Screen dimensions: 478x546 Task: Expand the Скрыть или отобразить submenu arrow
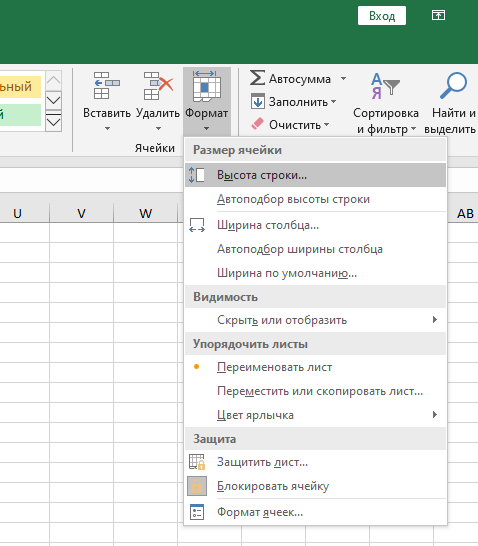pos(434,320)
